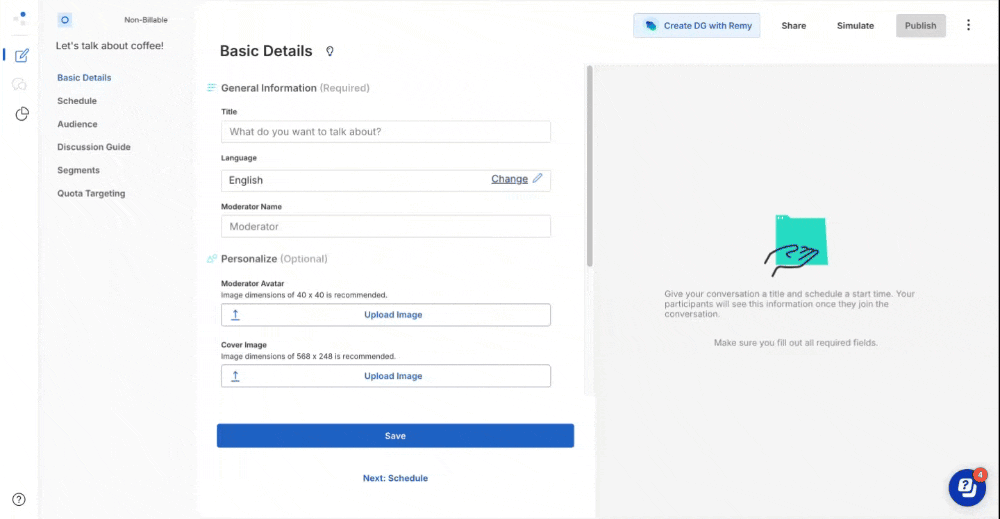Image resolution: width=1000 pixels, height=519 pixels.
Task: Follow the Next: Schedule link
Action: click(x=395, y=478)
